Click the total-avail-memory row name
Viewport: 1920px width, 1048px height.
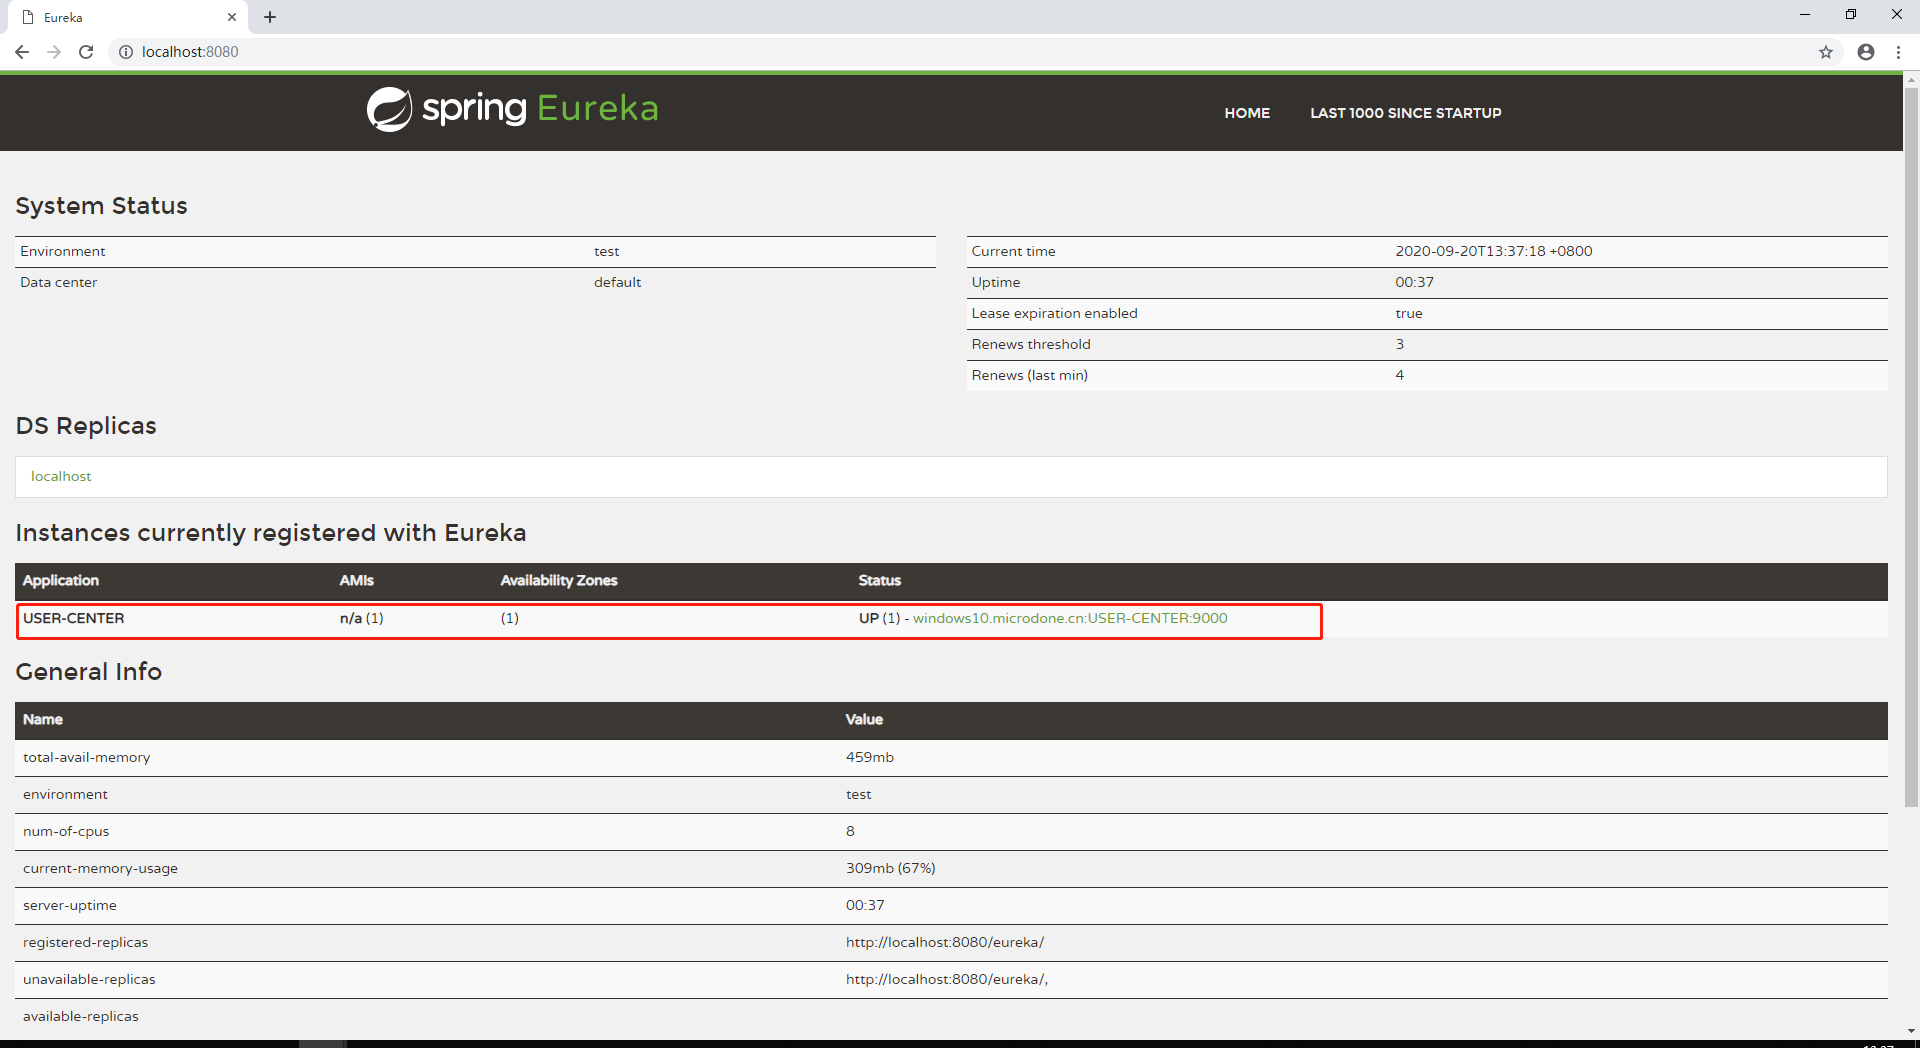pyautogui.click(x=87, y=757)
